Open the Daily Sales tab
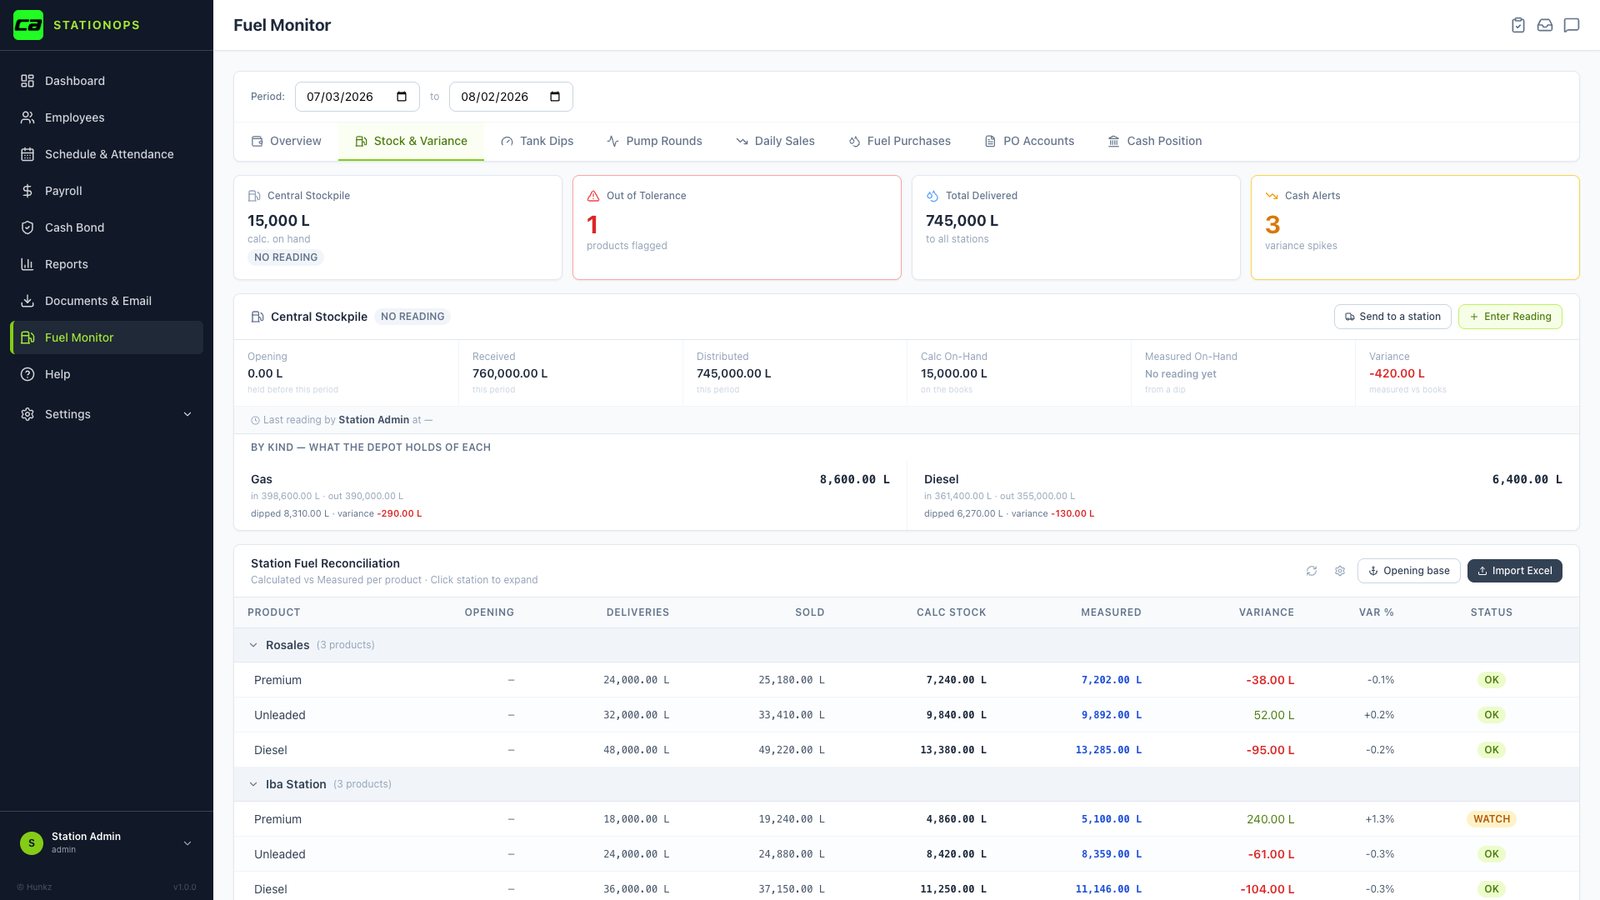 (x=775, y=141)
